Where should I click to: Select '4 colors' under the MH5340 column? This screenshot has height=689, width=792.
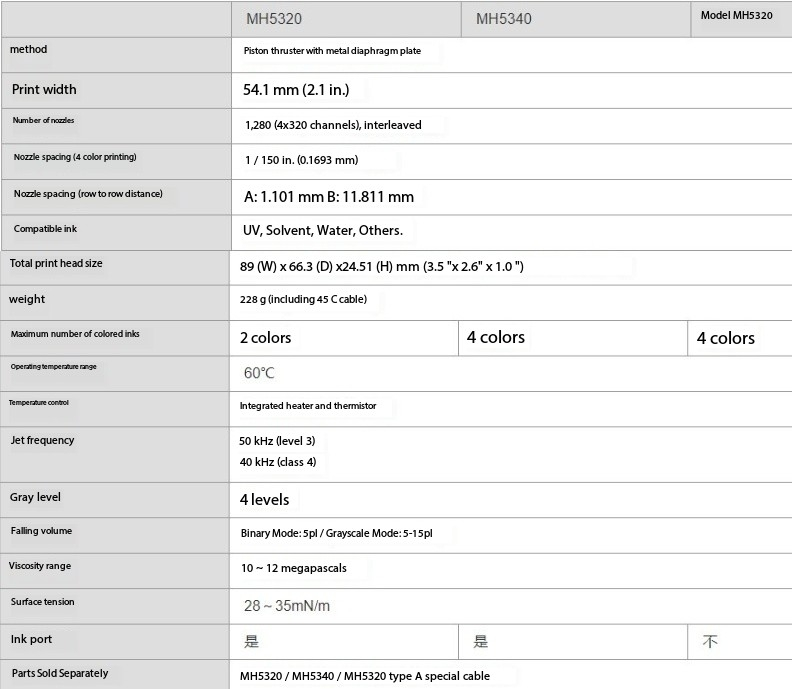496,337
